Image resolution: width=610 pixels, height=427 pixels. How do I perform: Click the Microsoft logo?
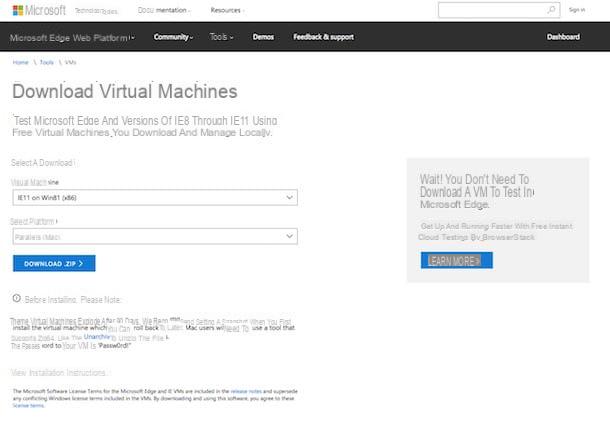click(39, 10)
